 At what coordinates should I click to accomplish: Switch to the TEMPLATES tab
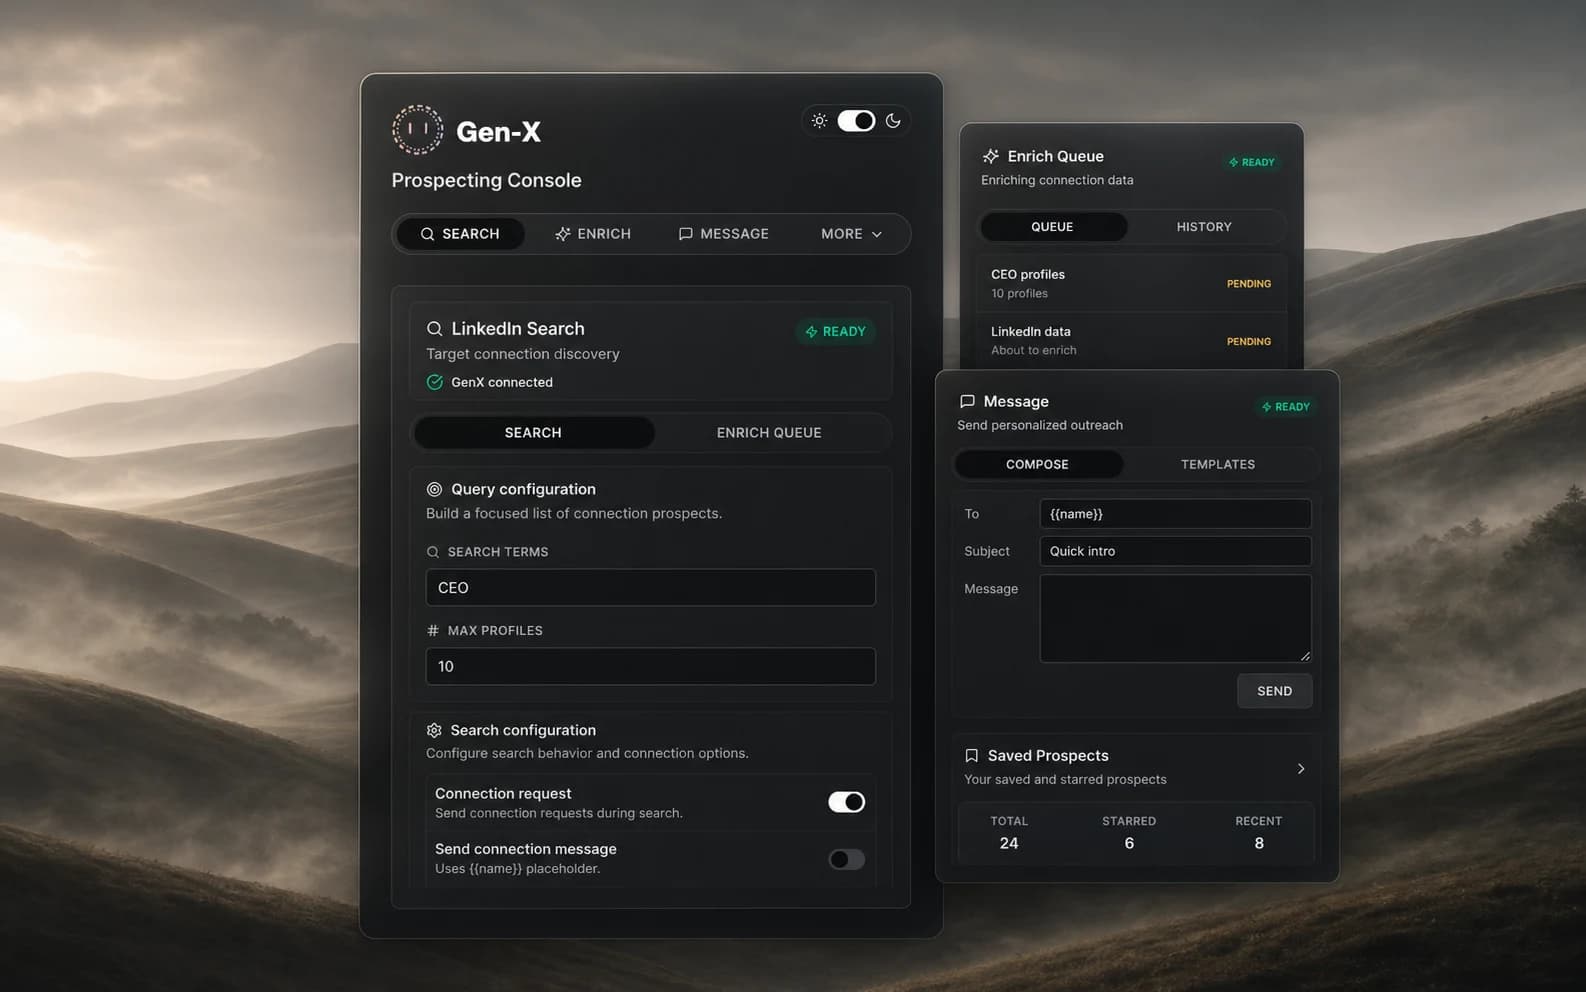(1218, 465)
